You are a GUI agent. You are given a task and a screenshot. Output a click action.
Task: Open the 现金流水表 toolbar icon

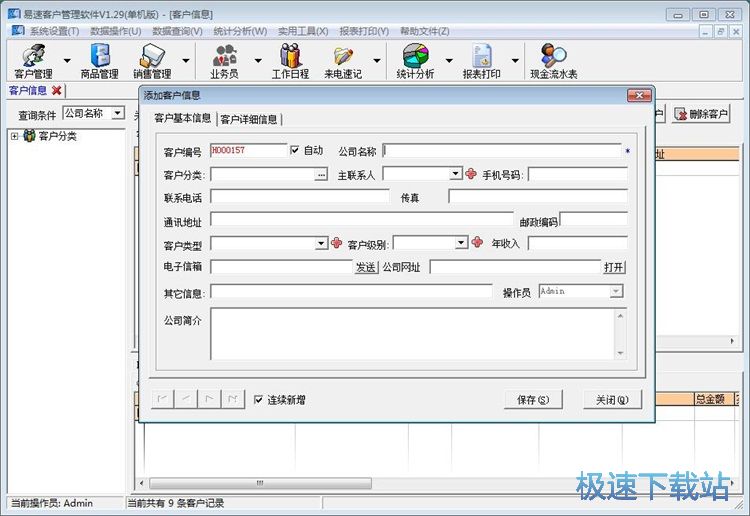coord(553,61)
